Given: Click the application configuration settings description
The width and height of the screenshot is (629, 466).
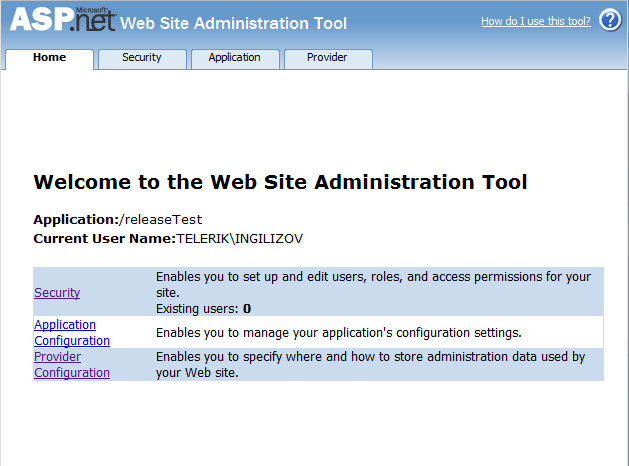Looking at the screenshot, I should (x=339, y=332).
